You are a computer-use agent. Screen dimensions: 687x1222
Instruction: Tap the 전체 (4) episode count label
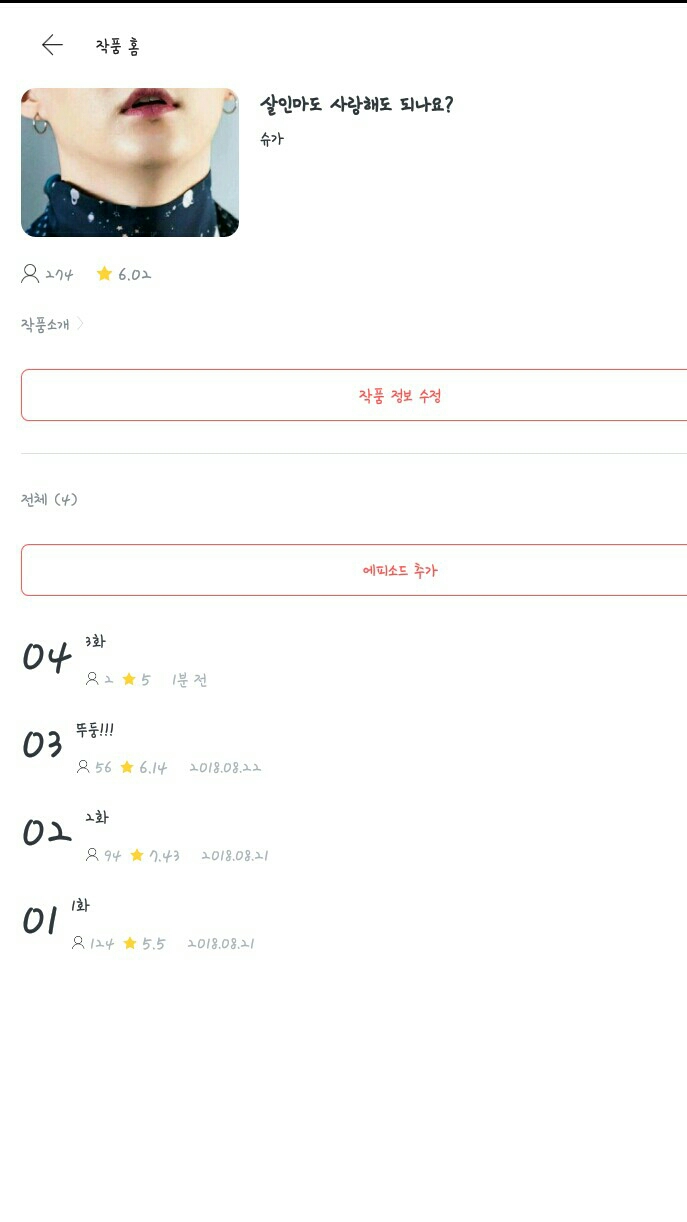coord(49,499)
